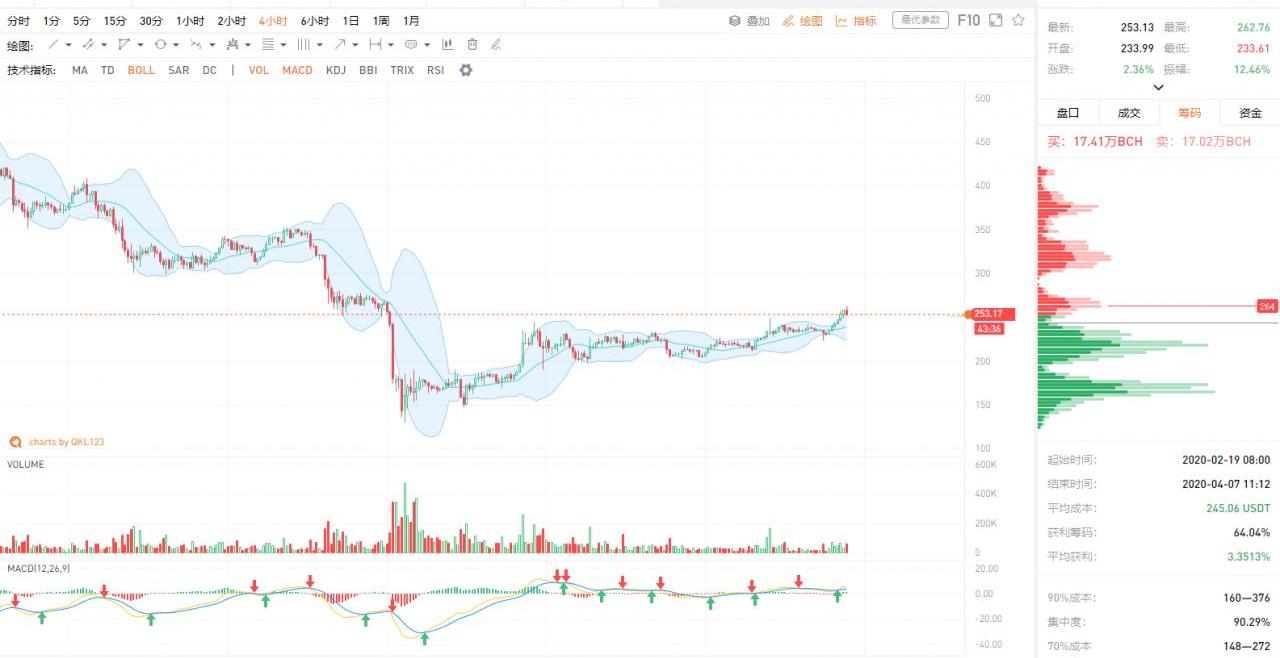
Task: Click the 最优参数 button
Action: click(919, 20)
